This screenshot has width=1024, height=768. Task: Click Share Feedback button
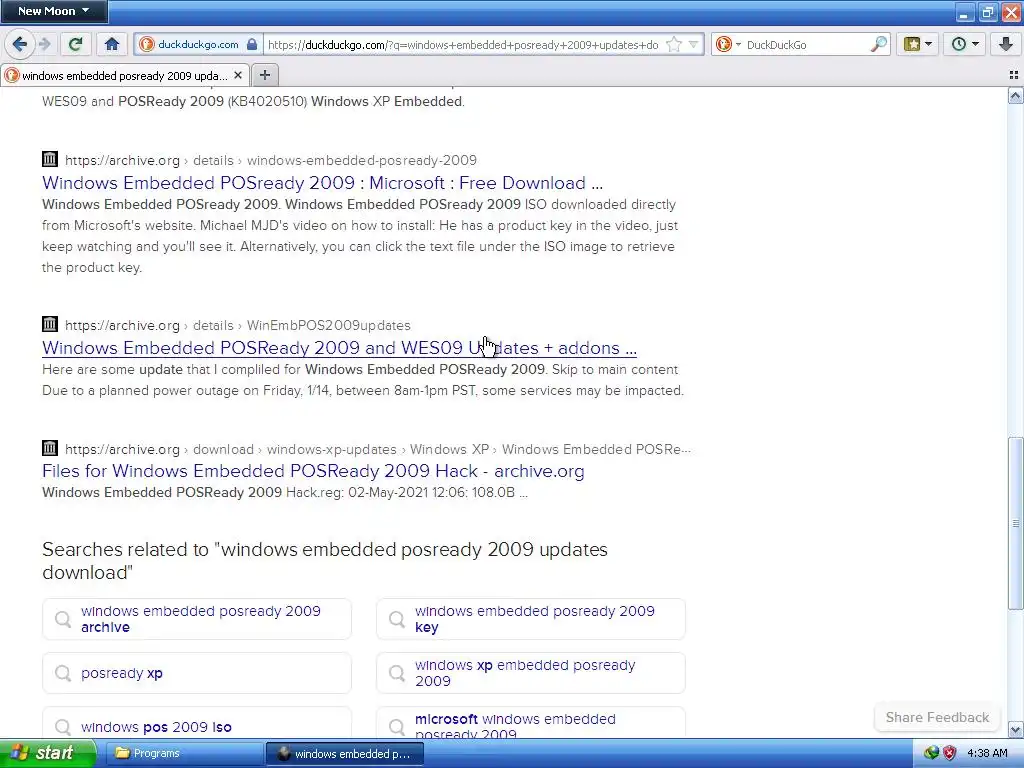tap(937, 718)
